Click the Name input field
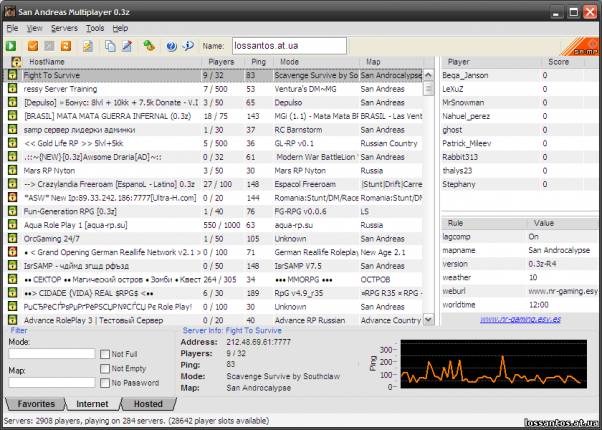This screenshot has height=430, width=602. (289, 46)
